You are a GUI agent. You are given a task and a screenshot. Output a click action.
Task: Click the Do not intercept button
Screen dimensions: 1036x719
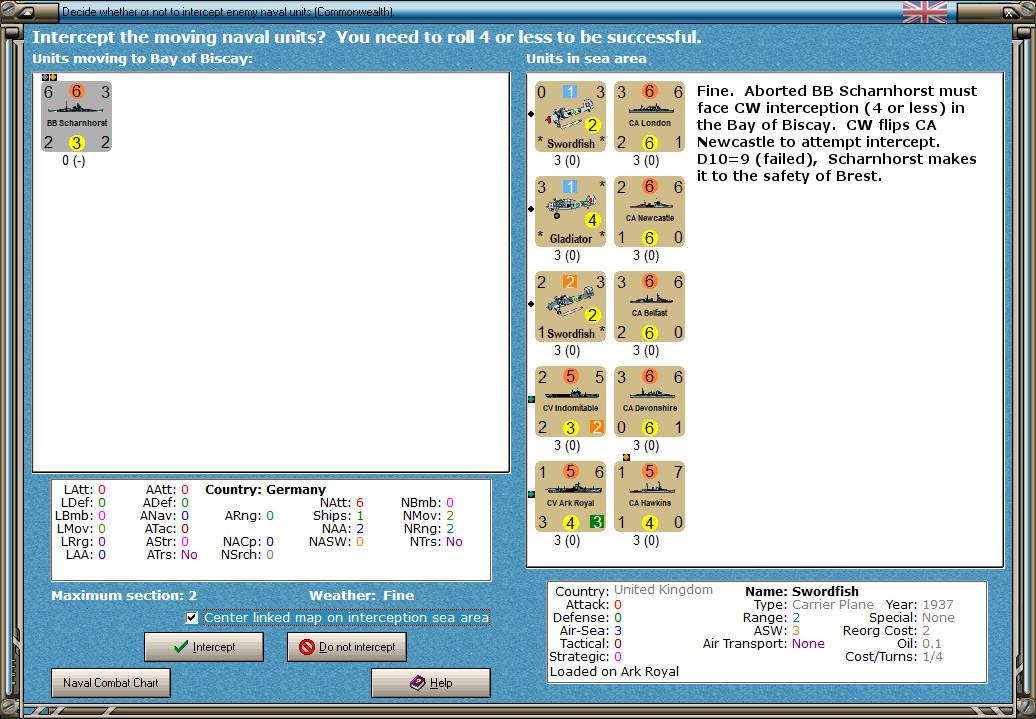coord(347,647)
